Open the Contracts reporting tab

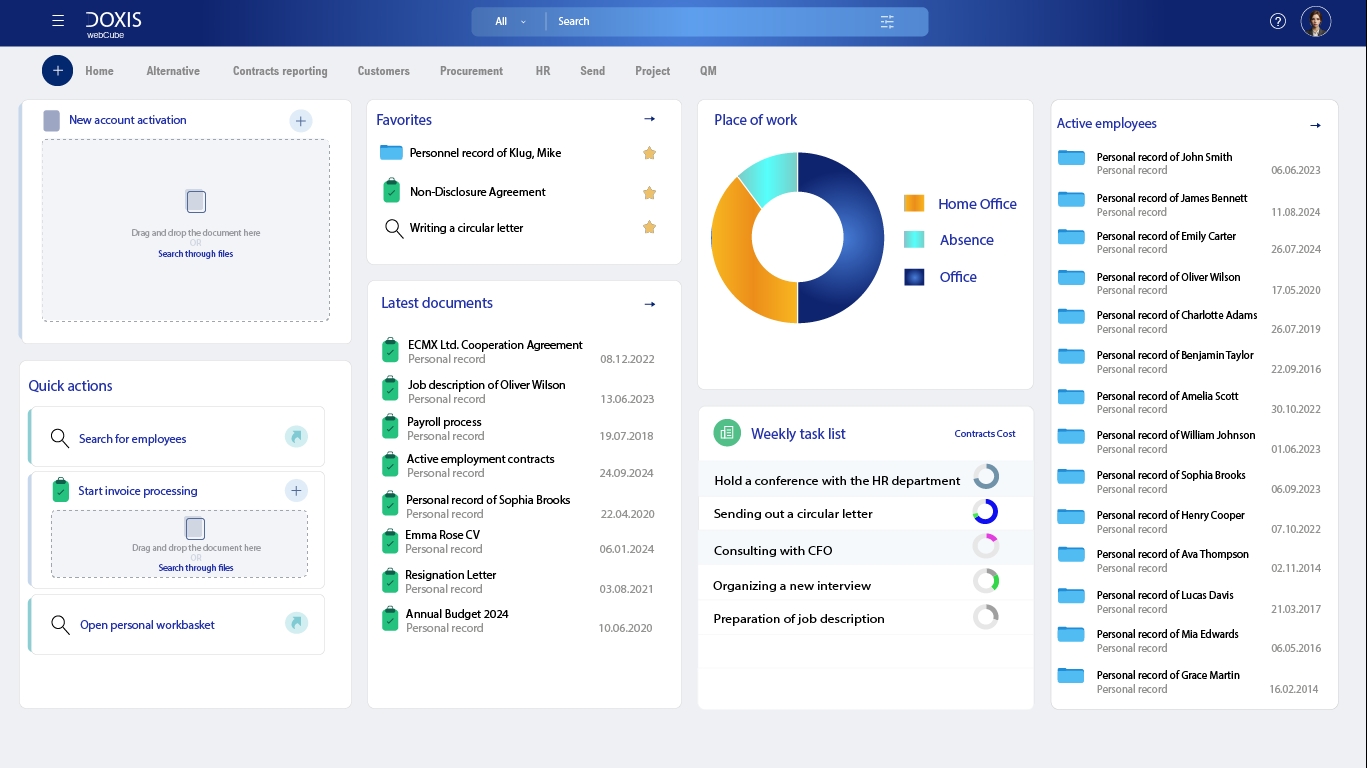280,71
